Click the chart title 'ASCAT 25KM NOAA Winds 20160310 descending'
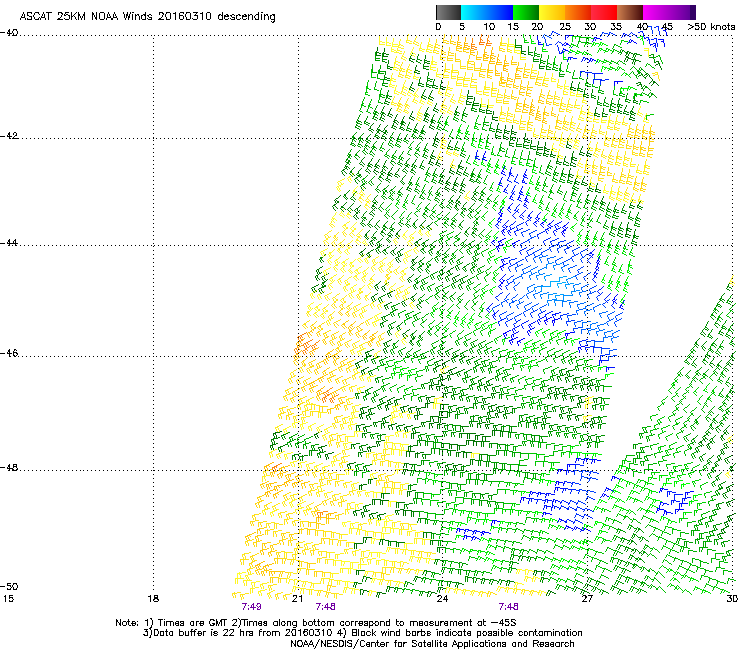This screenshot has height=650, width=740. coord(147,16)
